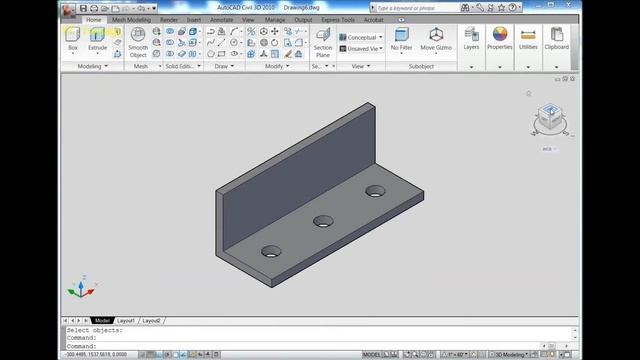Image resolution: width=640 pixels, height=360 pixels.
Task: Select the Circle tool in Draw panel
Action: click(x=233, y=42)
